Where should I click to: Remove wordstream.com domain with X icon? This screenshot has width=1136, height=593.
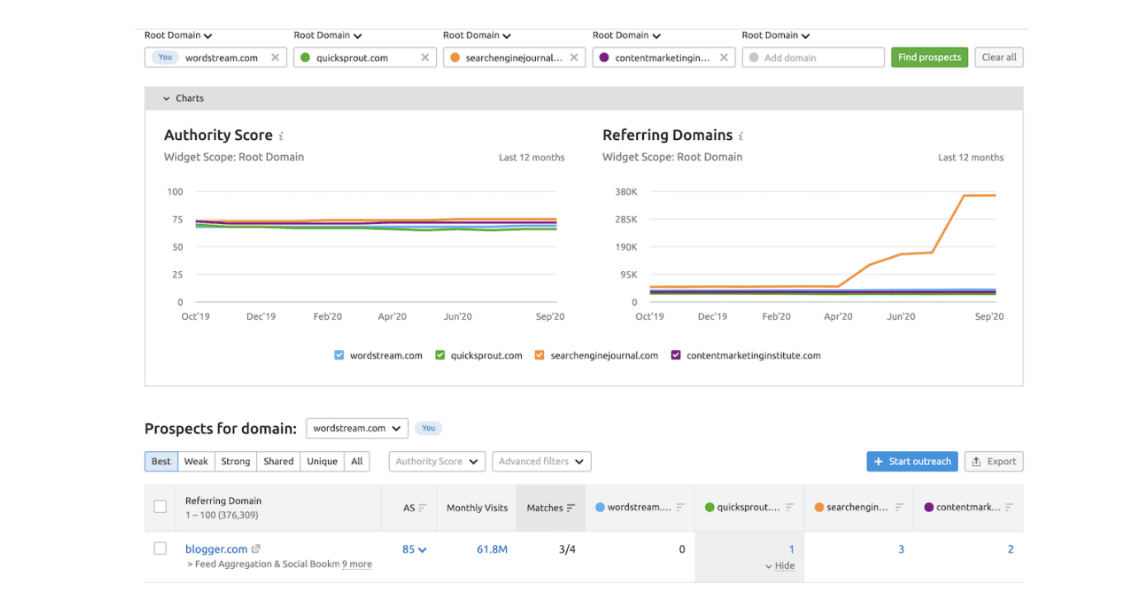point(275,57)
